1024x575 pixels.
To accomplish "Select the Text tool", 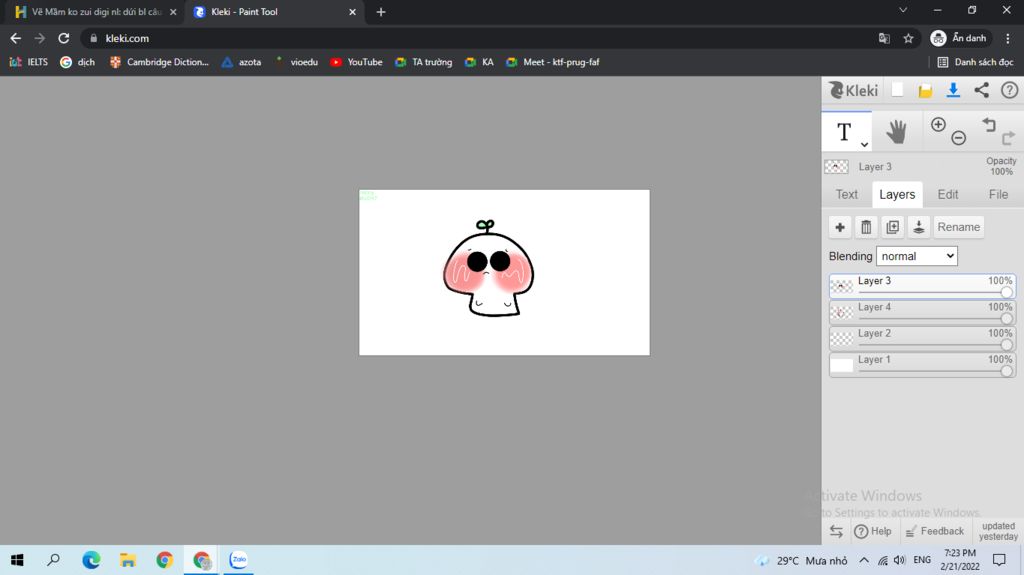I will click(x=846, y=132).
